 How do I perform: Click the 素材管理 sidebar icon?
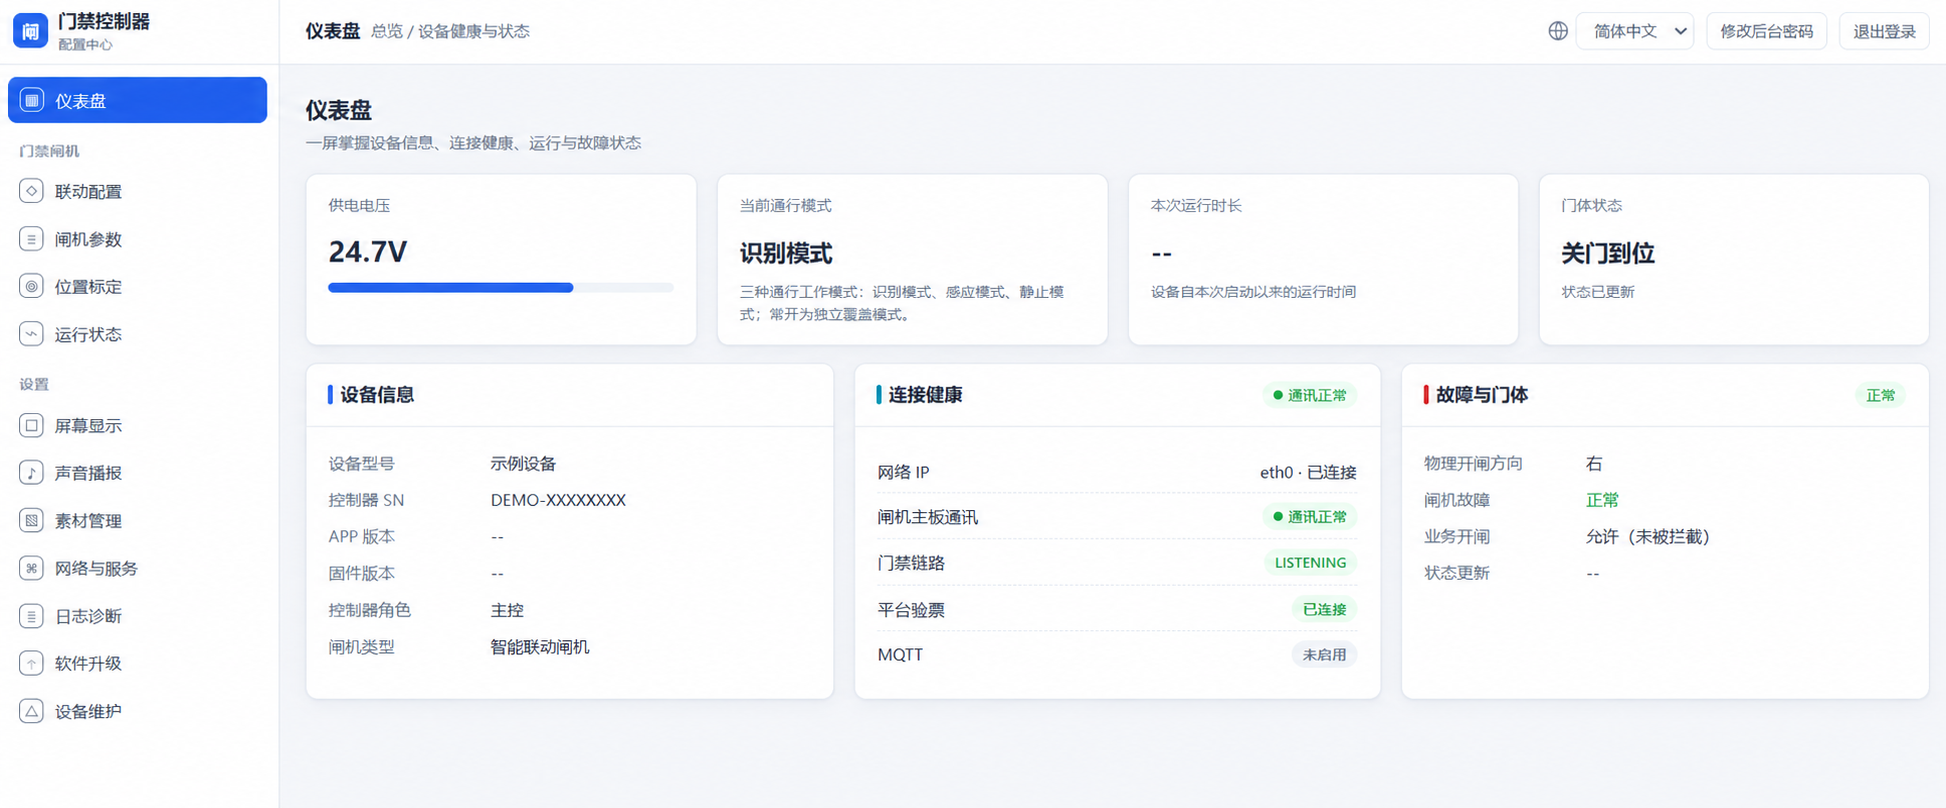(x=31, y=520)
